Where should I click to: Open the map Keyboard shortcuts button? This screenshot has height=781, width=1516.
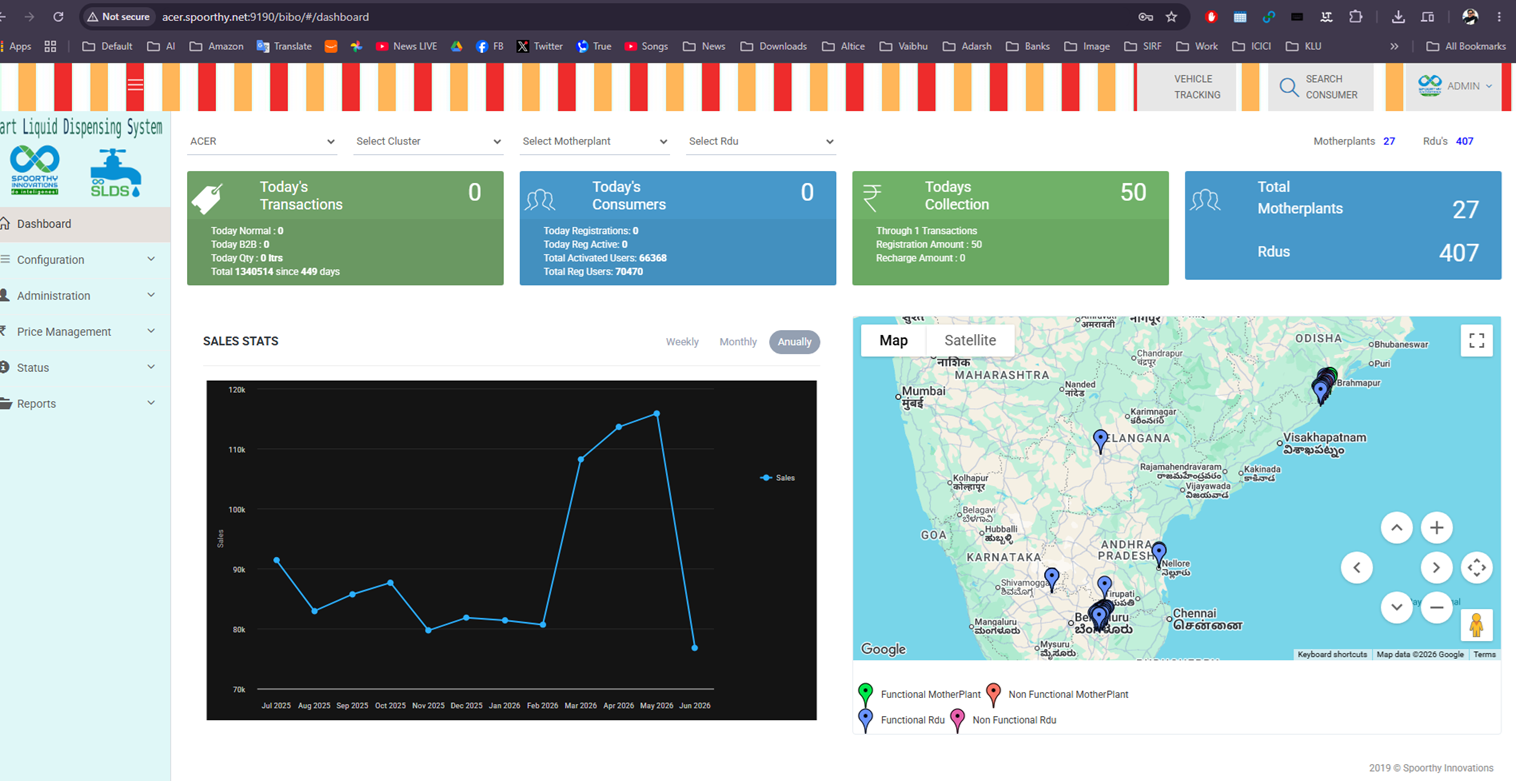point(1332,654)
